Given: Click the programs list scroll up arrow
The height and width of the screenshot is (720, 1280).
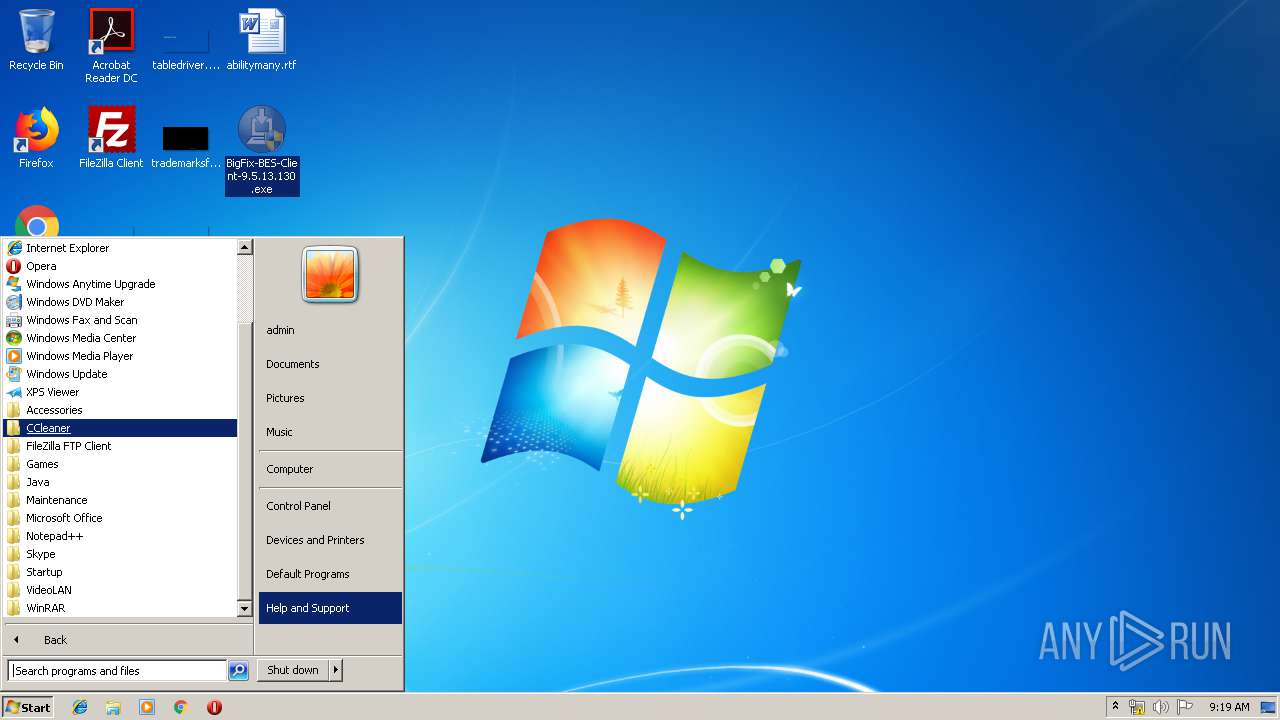Looking at the screenshot, I should (x=245, y=247).
